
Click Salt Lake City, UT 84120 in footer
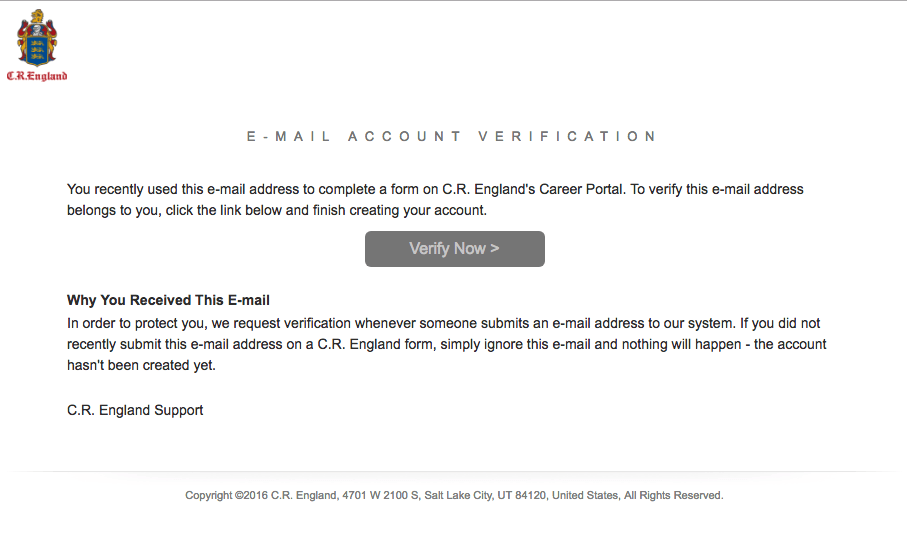[x=485, y=495]
